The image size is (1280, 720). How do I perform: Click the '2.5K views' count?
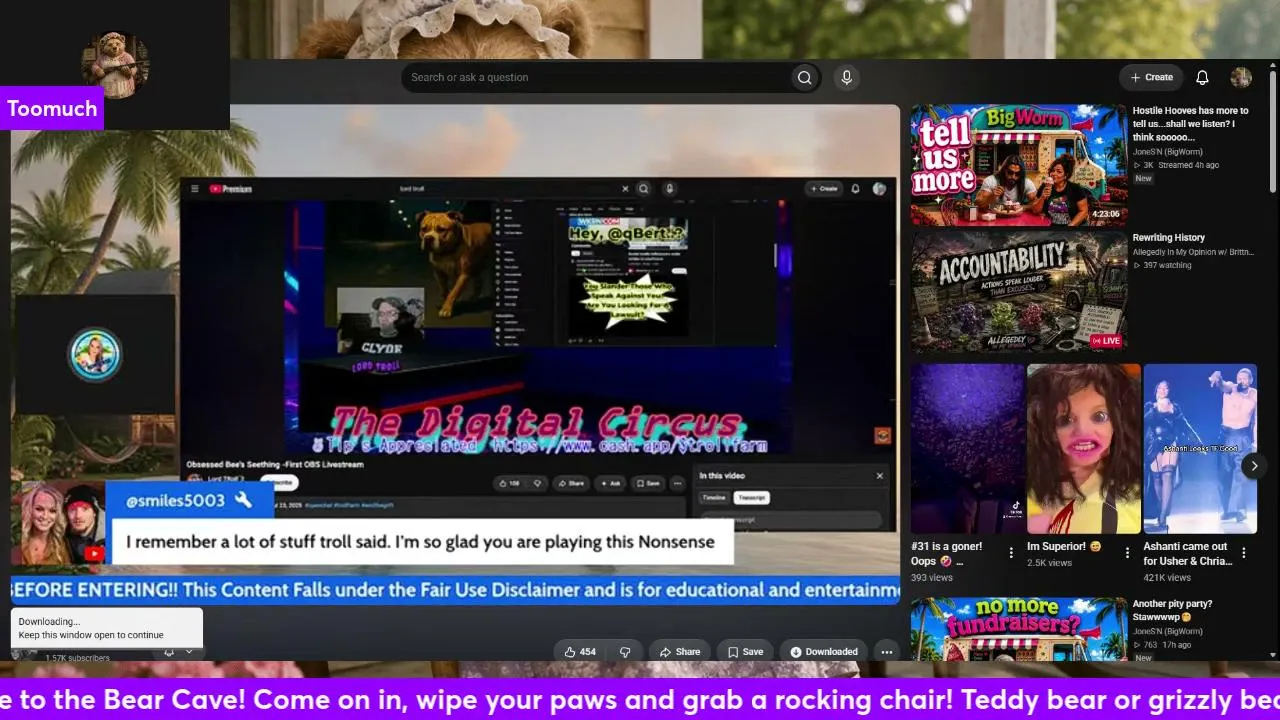tap(1051, 563)
